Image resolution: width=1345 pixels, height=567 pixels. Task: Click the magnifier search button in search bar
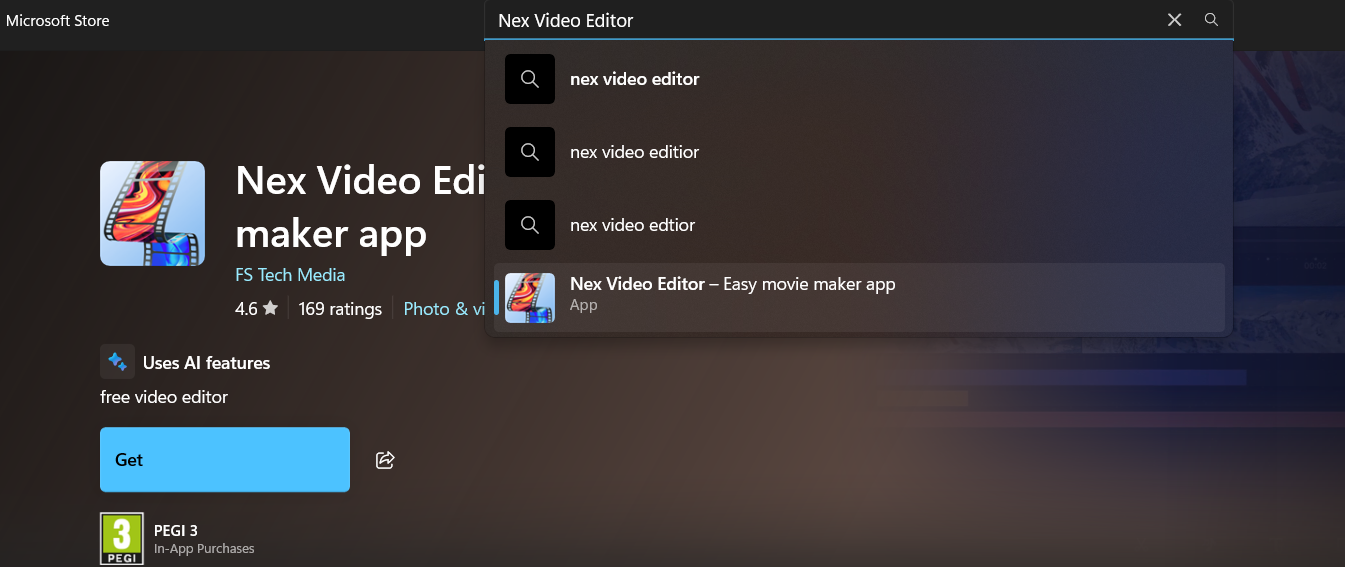click(1211, 20)
